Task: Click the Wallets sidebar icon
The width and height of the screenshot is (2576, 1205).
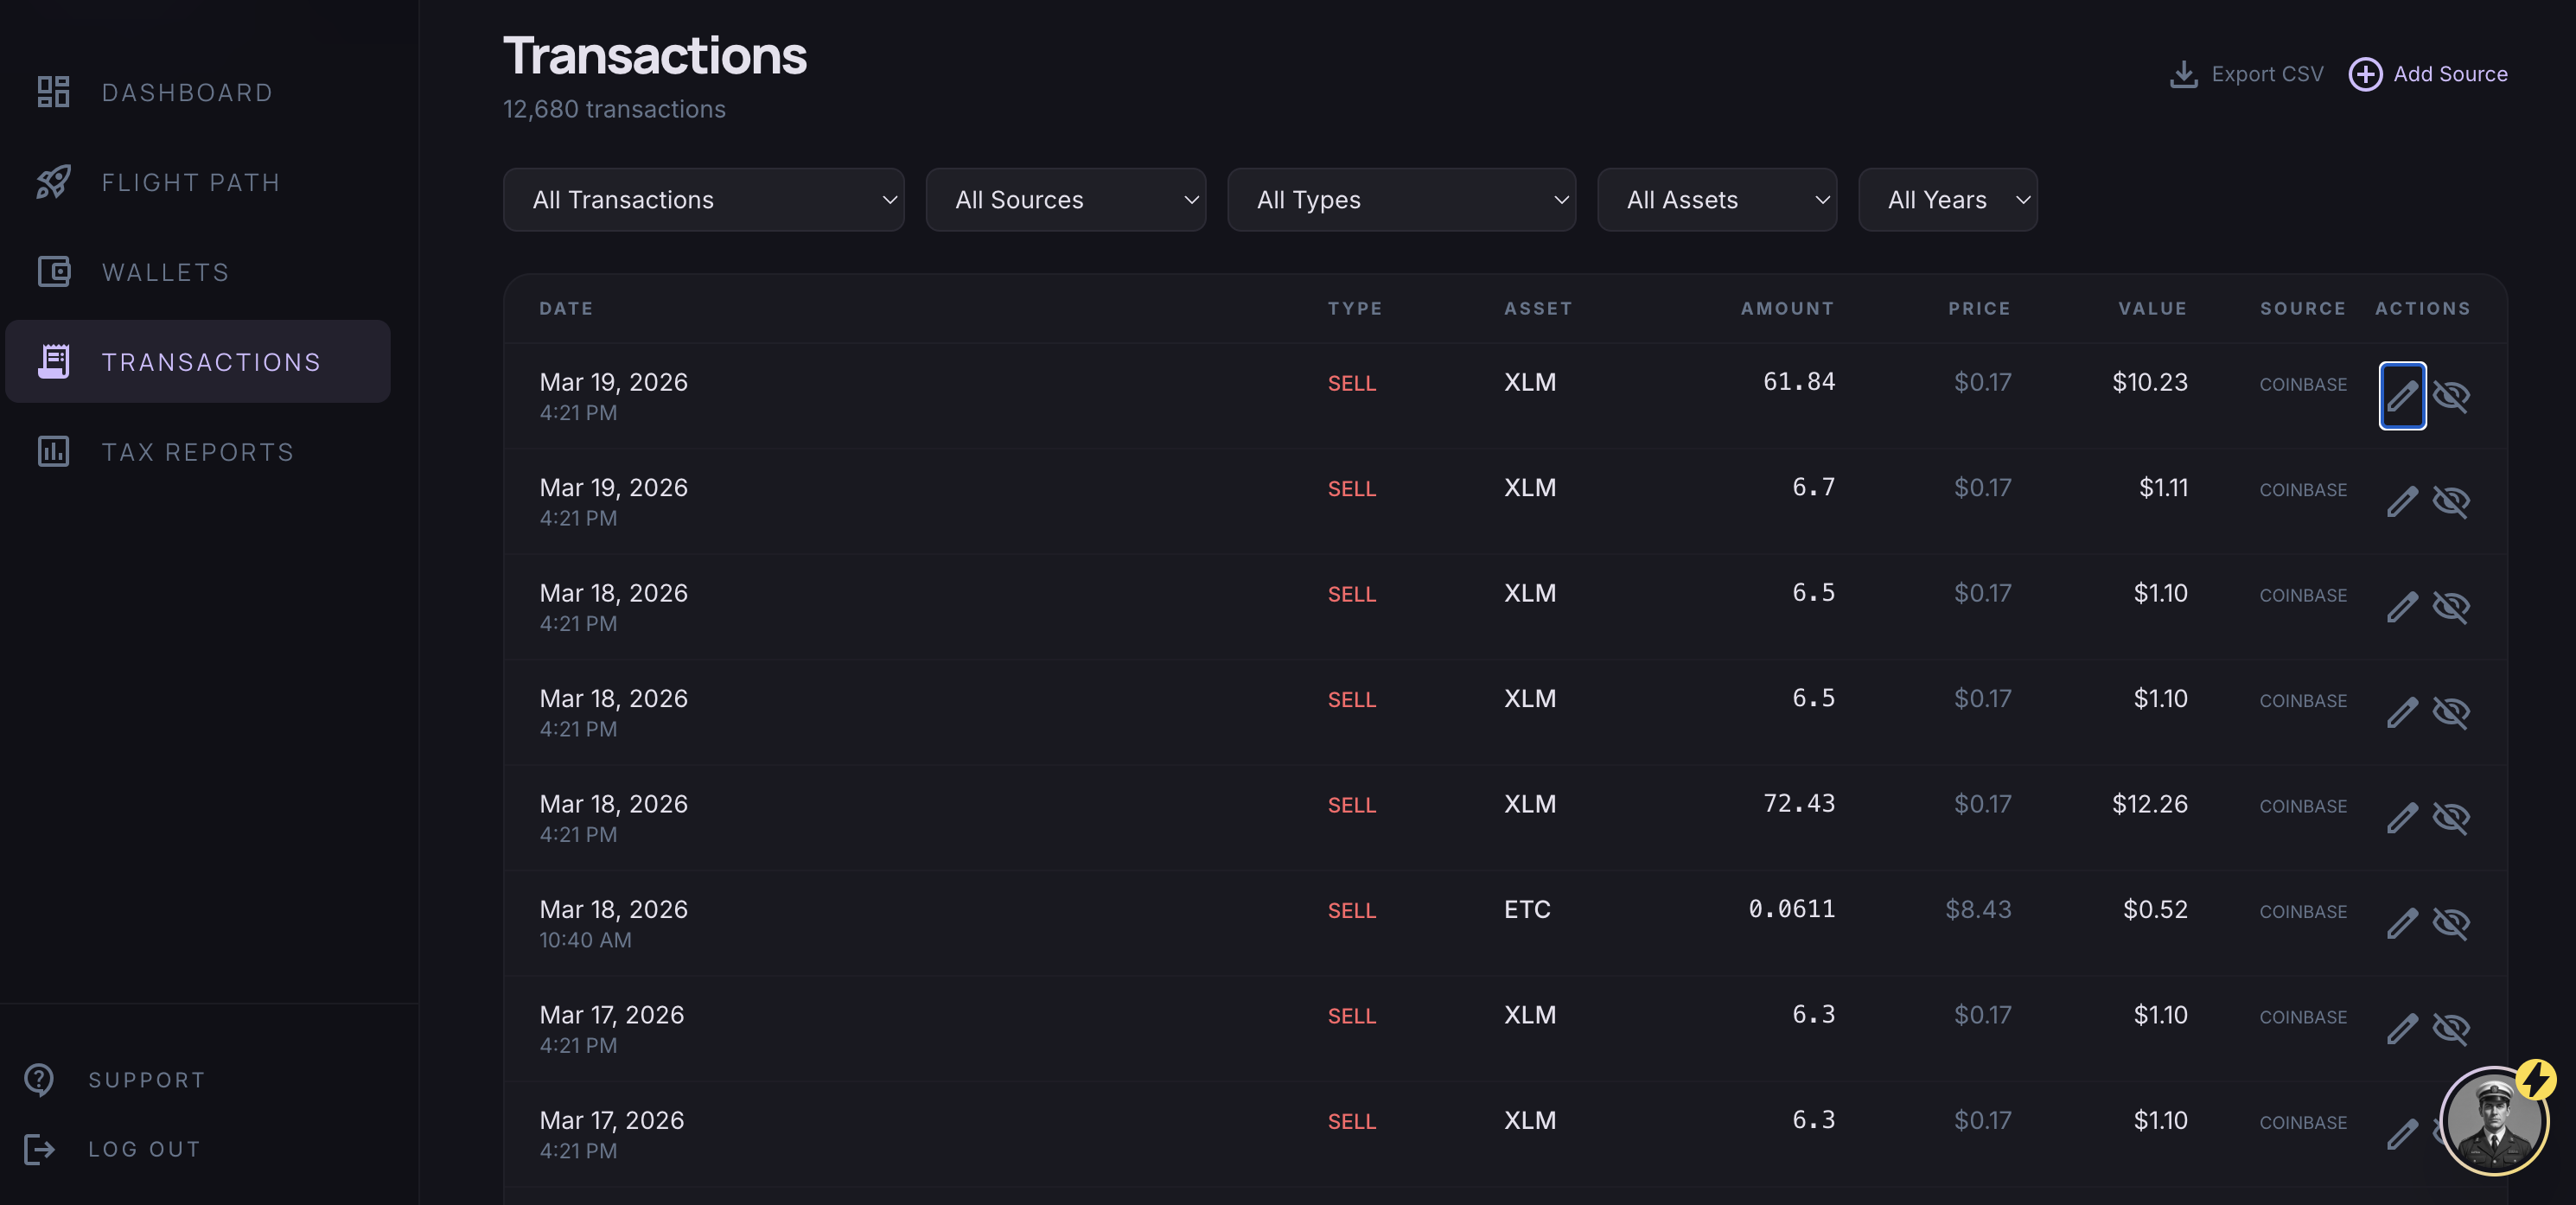Action: pos(55,271)
